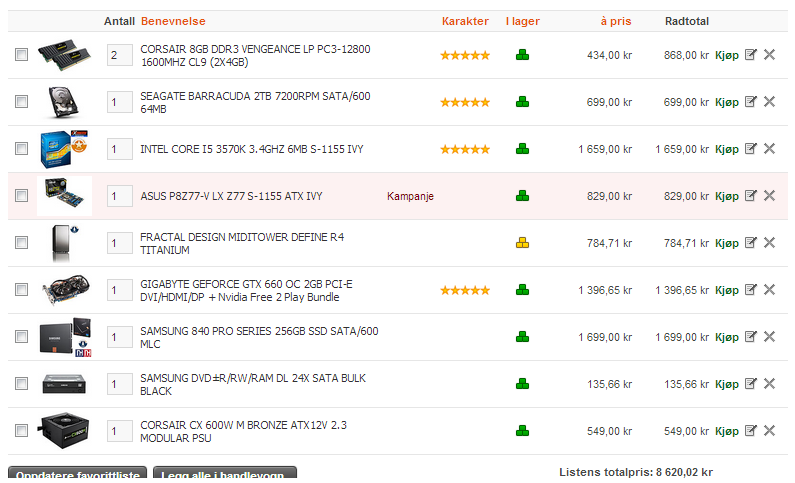Click the stock icon for Samsung 840 Pro
This screenshot has height=483, width=795.
pyautogui.click(x=522, y=337)
